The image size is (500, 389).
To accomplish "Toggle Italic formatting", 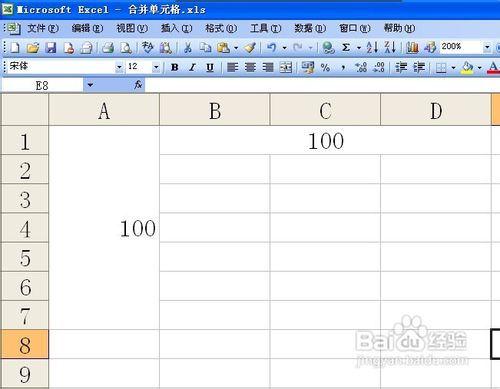I will pyautogui.click(x=192, y=67).
